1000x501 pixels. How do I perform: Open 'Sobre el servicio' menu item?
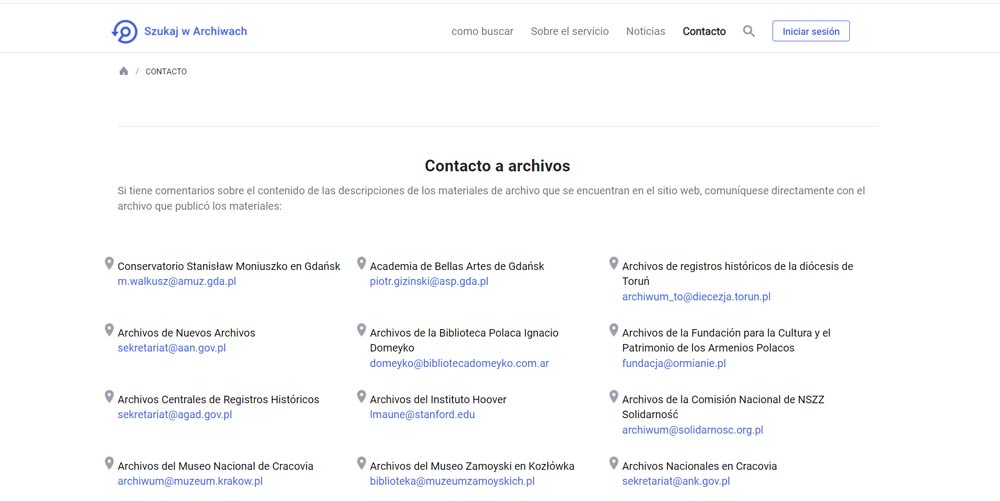click(x=570, y=31)
